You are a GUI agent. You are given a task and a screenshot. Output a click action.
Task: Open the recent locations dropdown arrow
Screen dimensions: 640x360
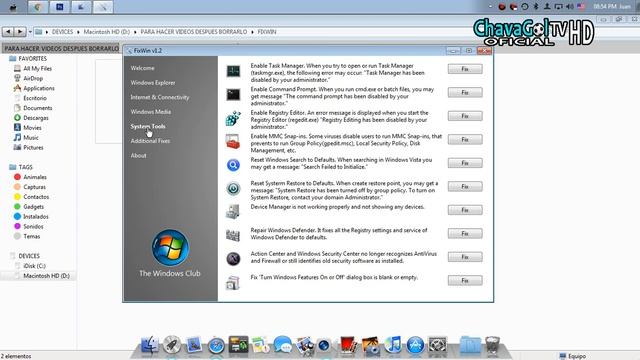(x=30, y=32)
